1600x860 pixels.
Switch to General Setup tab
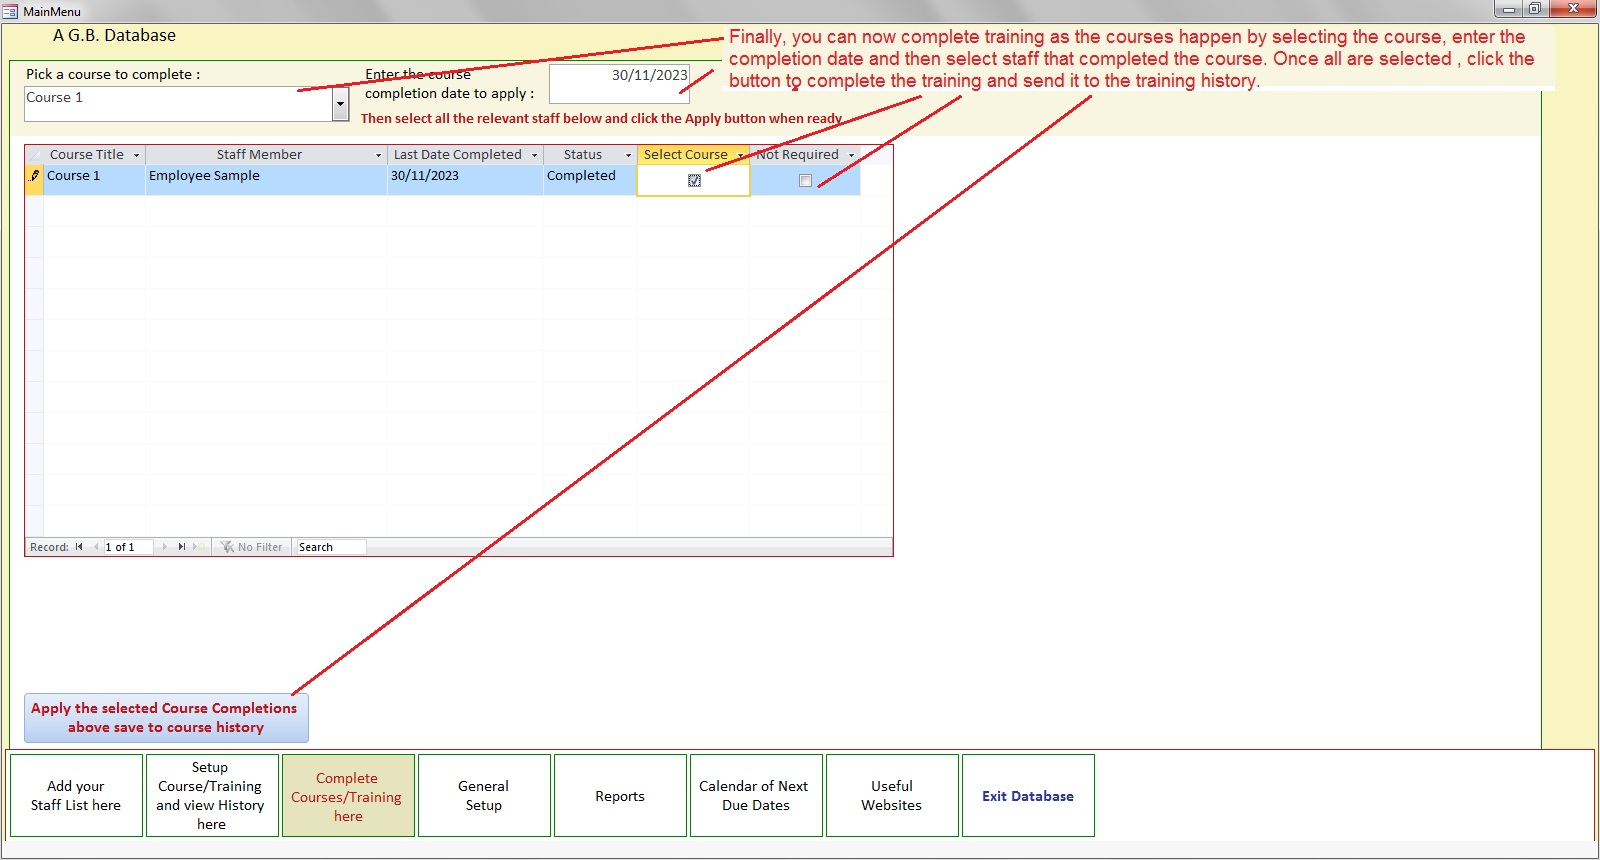pos(484,796)
